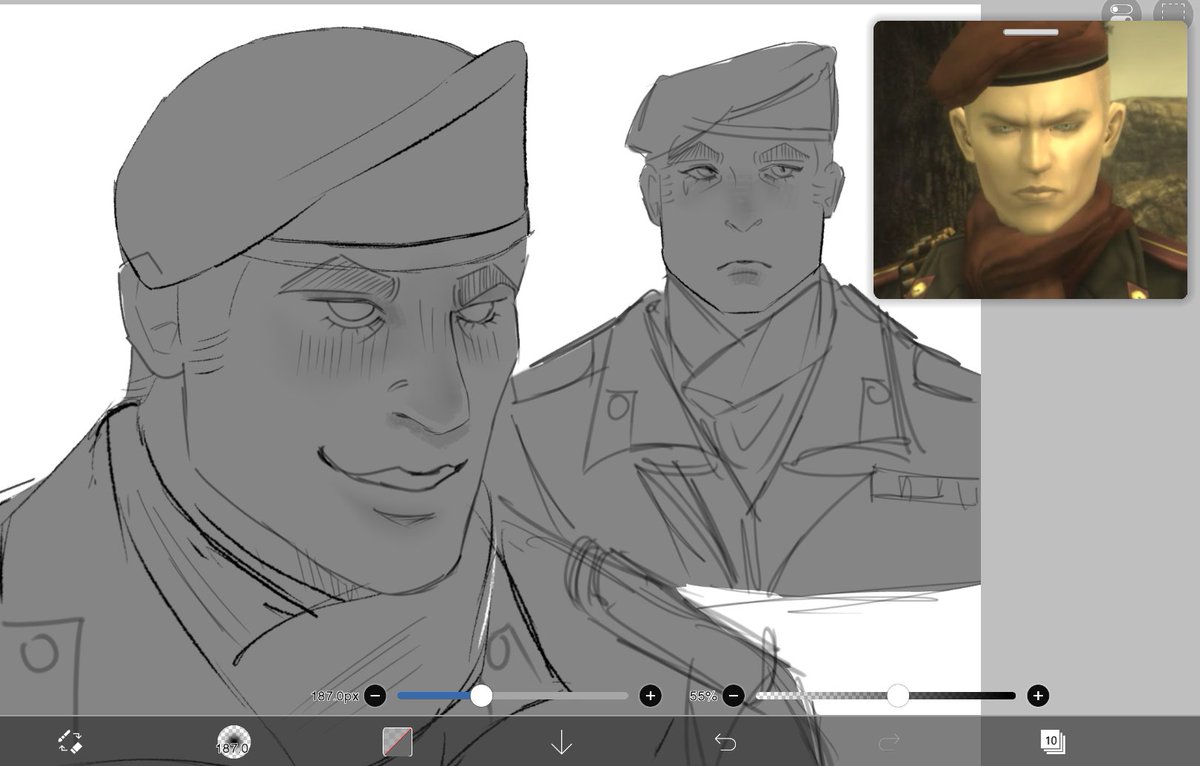
Task: Decrease opacity with the minus button
Action: [x=733, y=695]
